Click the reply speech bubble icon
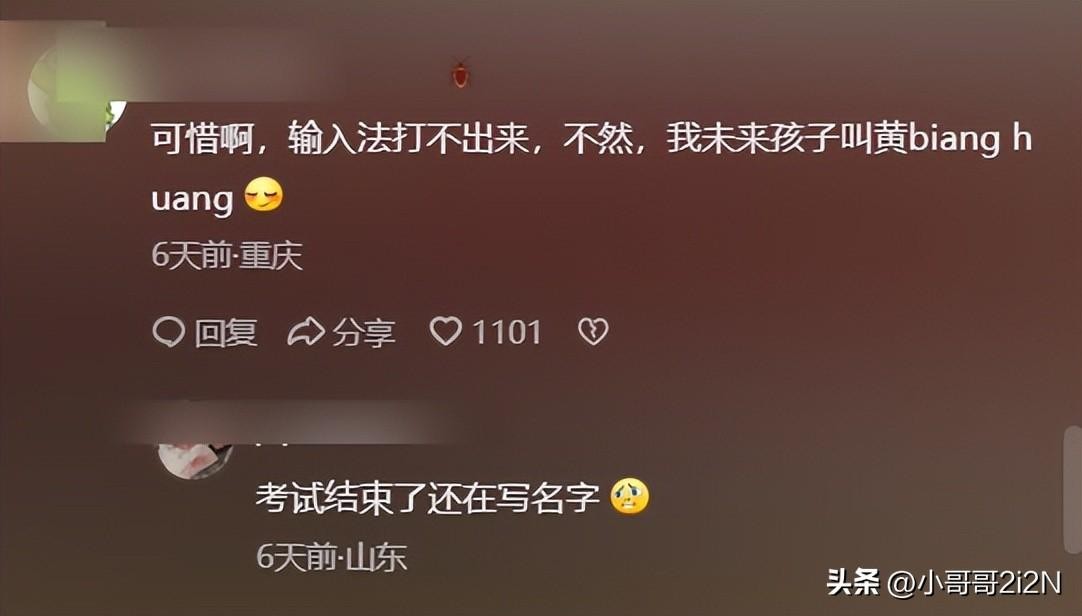 pyautogui.click(x=168, y=332)
